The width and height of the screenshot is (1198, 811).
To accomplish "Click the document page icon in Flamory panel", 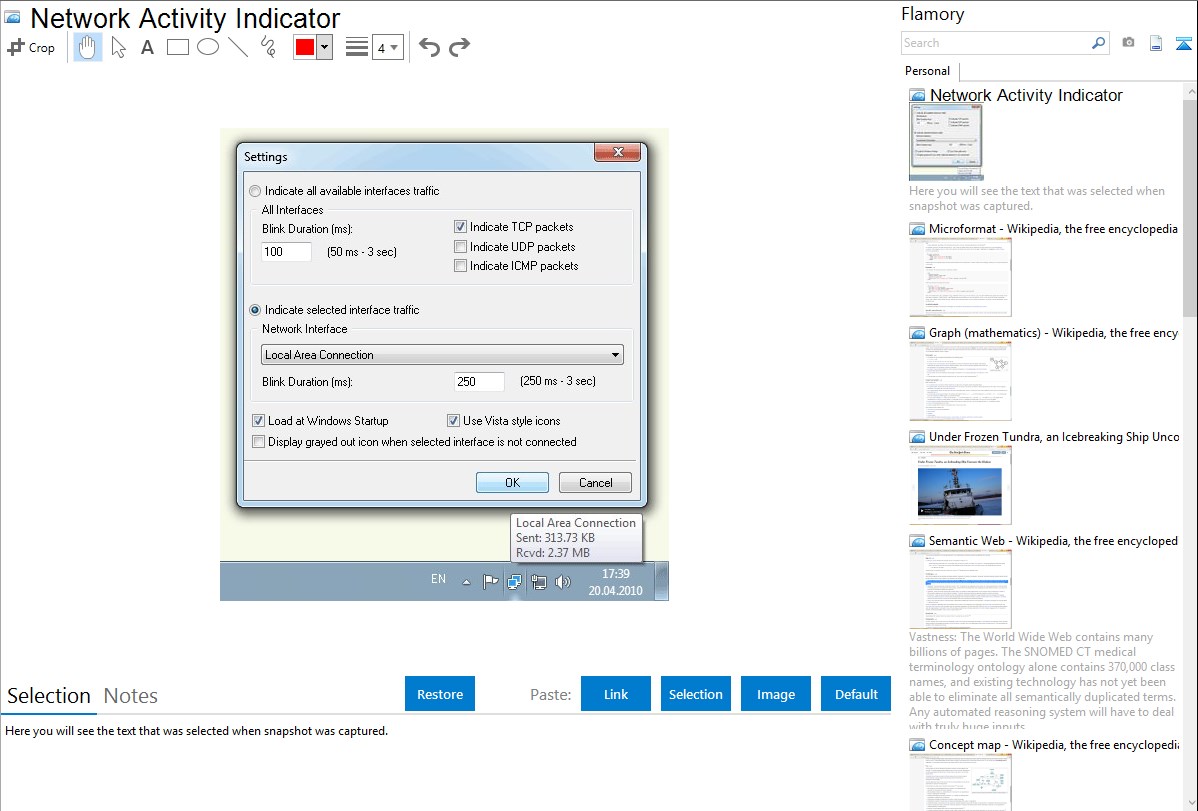I will [1156, 43].
